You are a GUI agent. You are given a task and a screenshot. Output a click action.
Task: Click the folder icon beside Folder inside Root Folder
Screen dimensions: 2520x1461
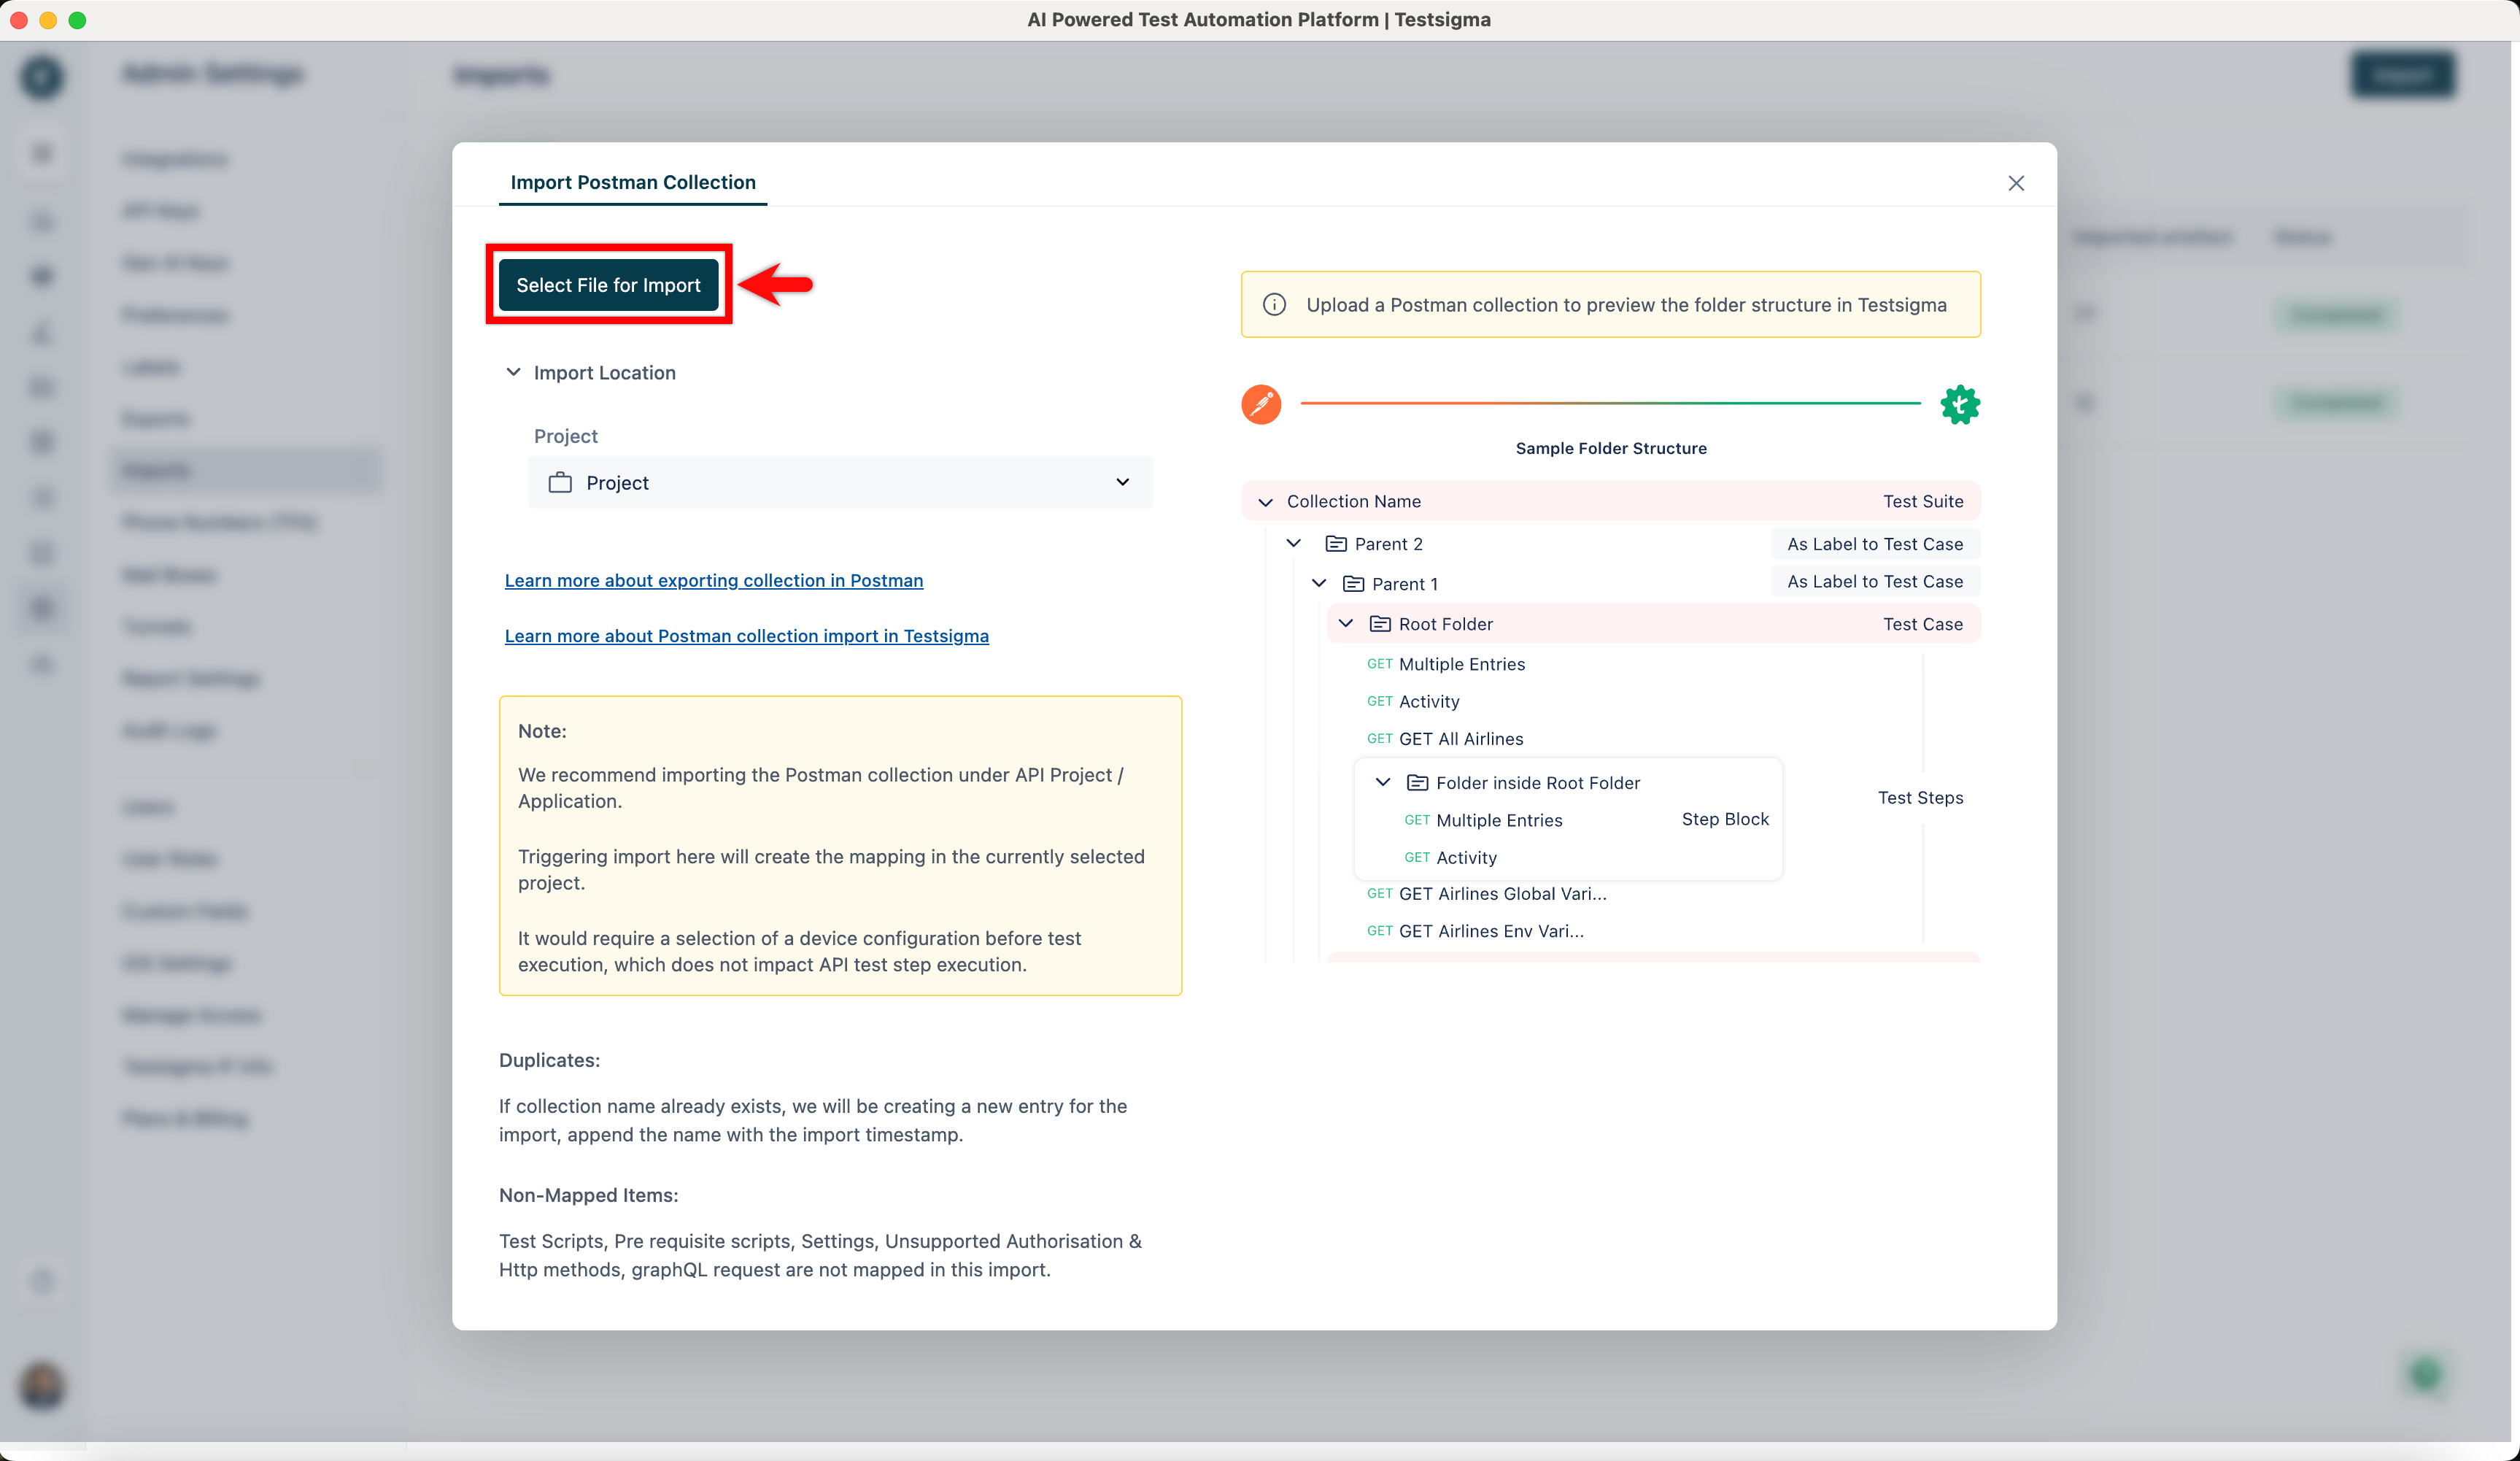pyautogui.click(x=1417, y=782)
